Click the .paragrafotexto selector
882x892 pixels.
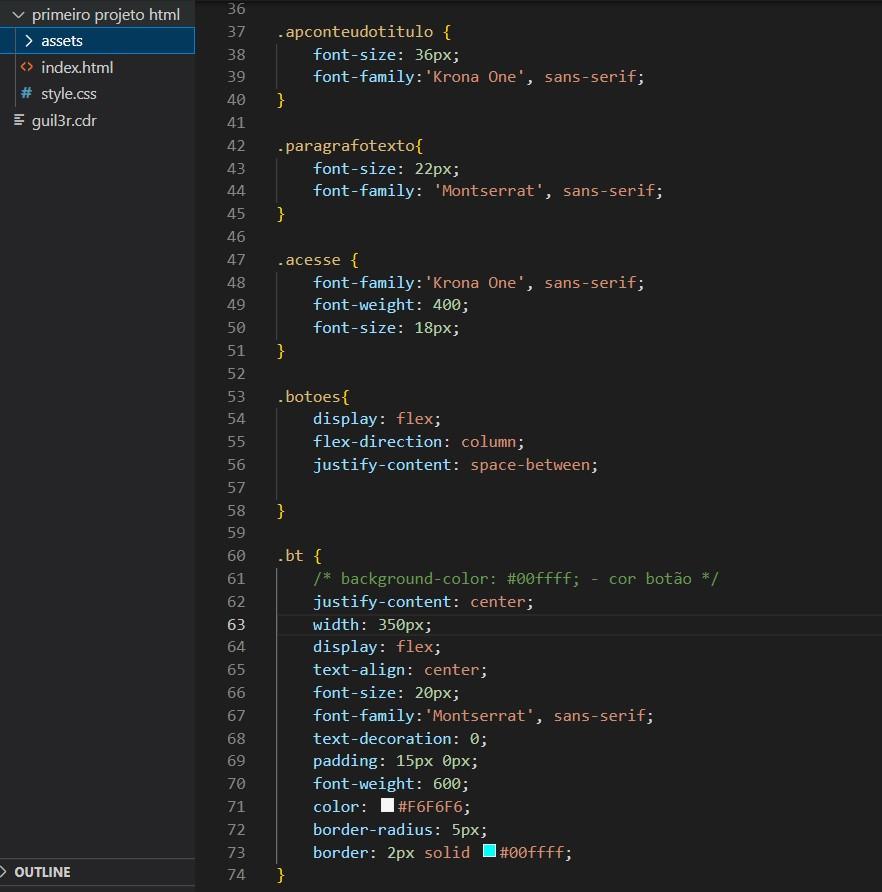click(x=346, y=146)
